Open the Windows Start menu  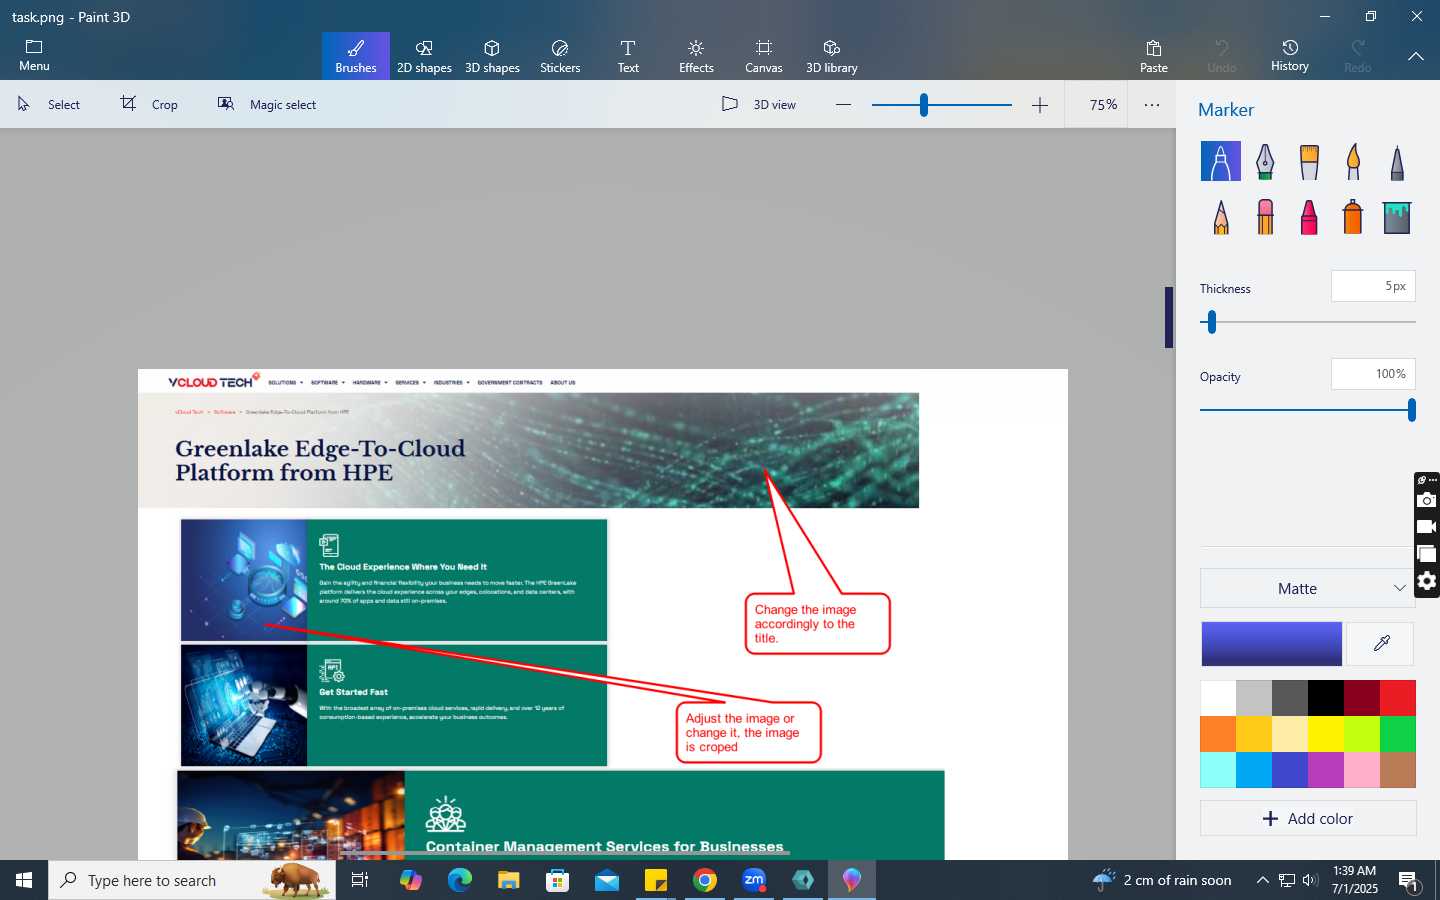24,880
